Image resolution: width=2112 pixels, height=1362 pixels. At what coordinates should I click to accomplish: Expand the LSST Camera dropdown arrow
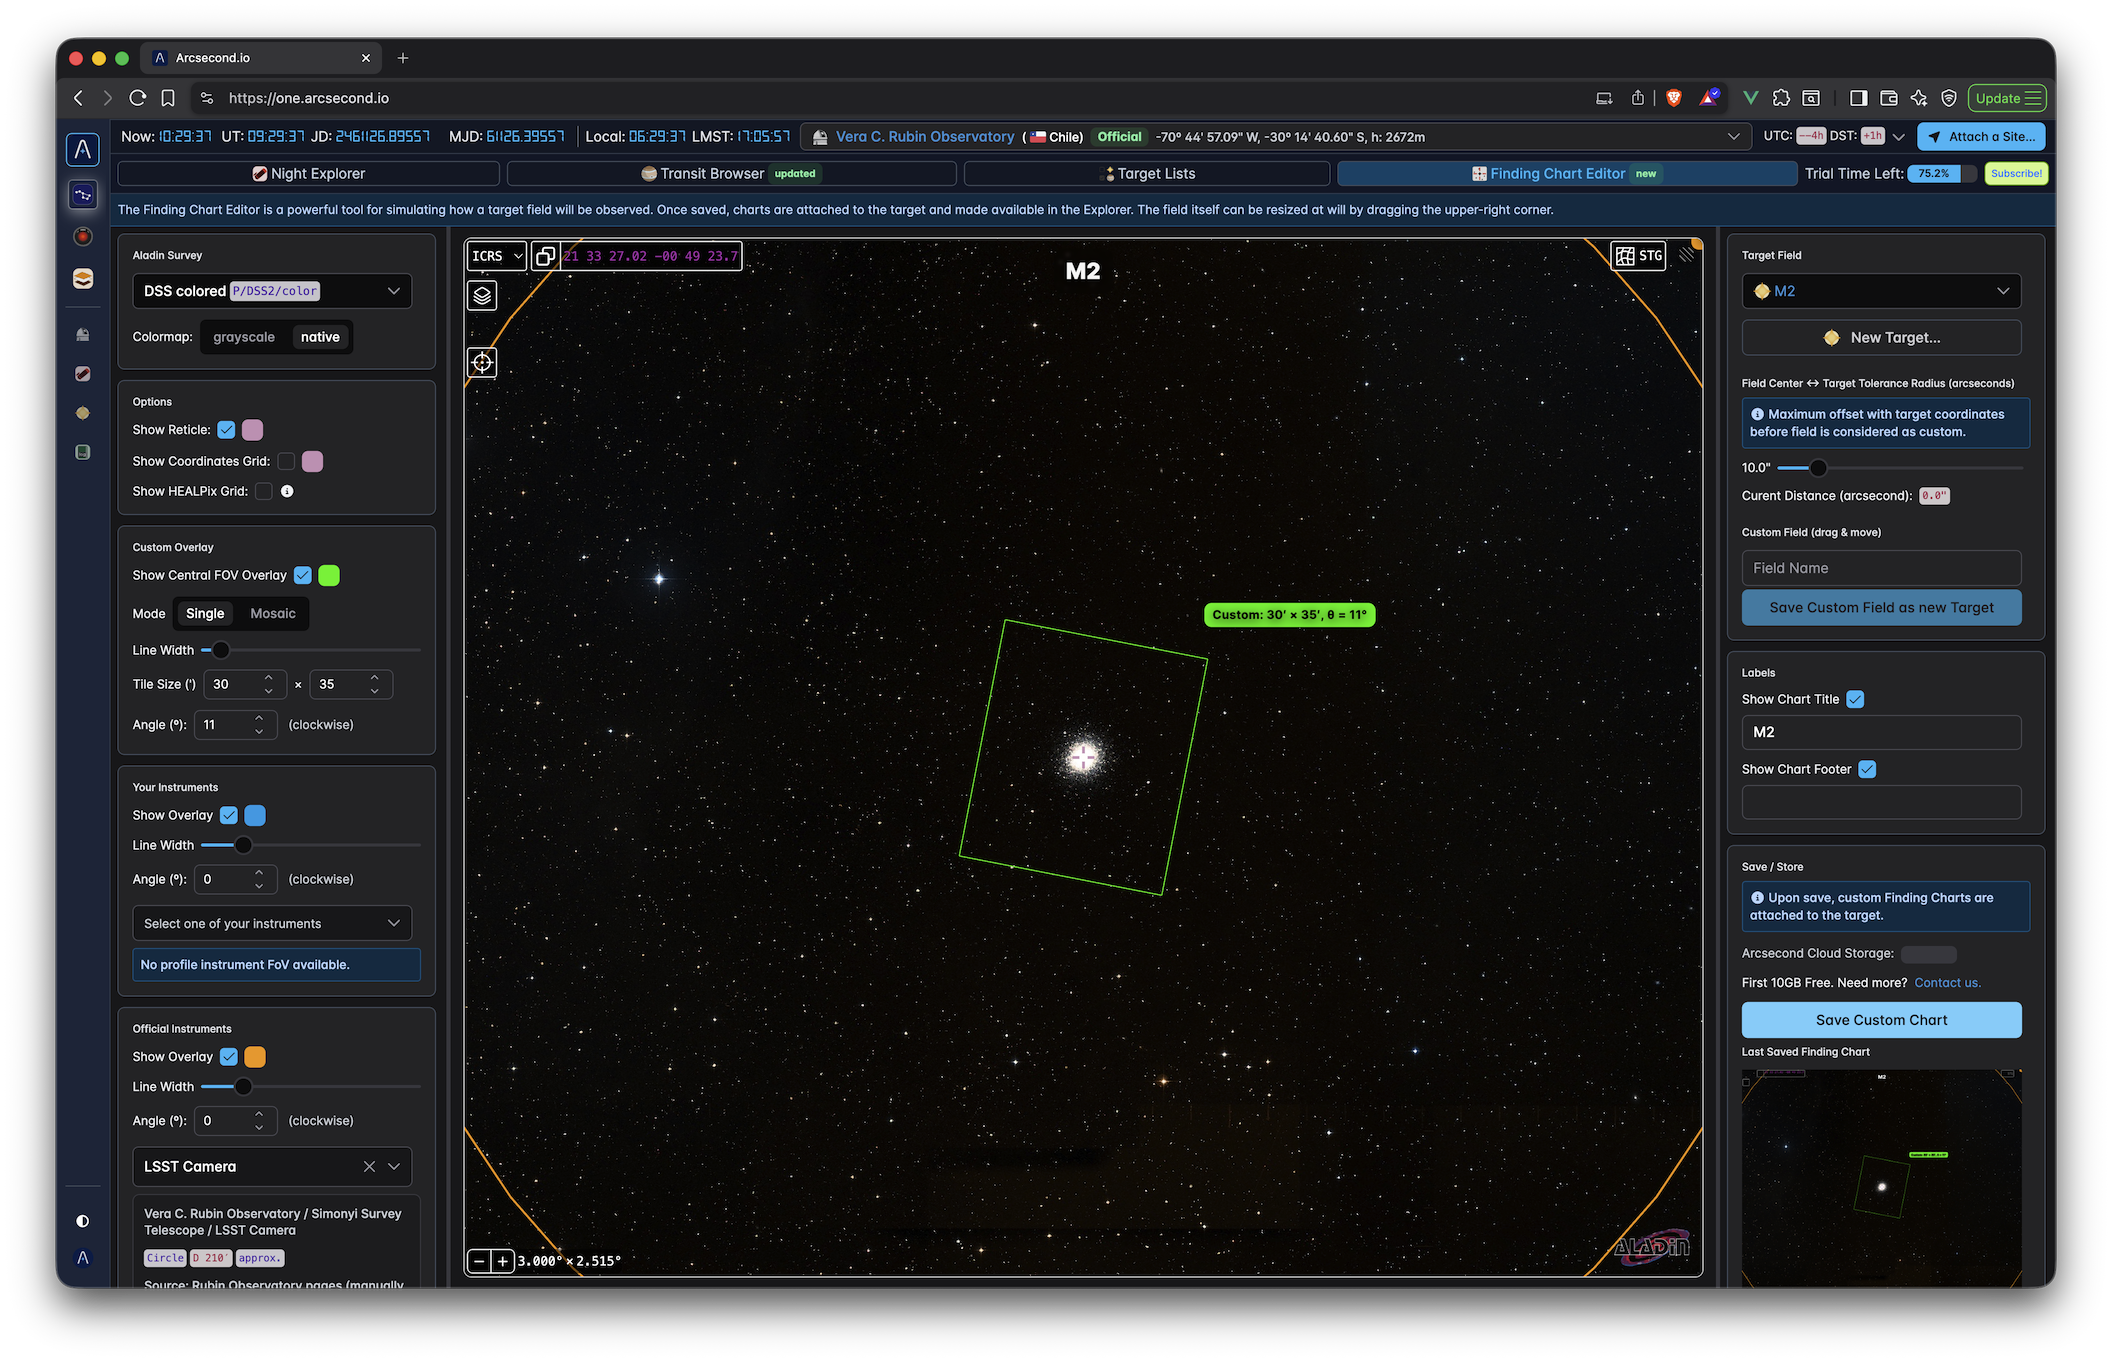click(394, 1167)
